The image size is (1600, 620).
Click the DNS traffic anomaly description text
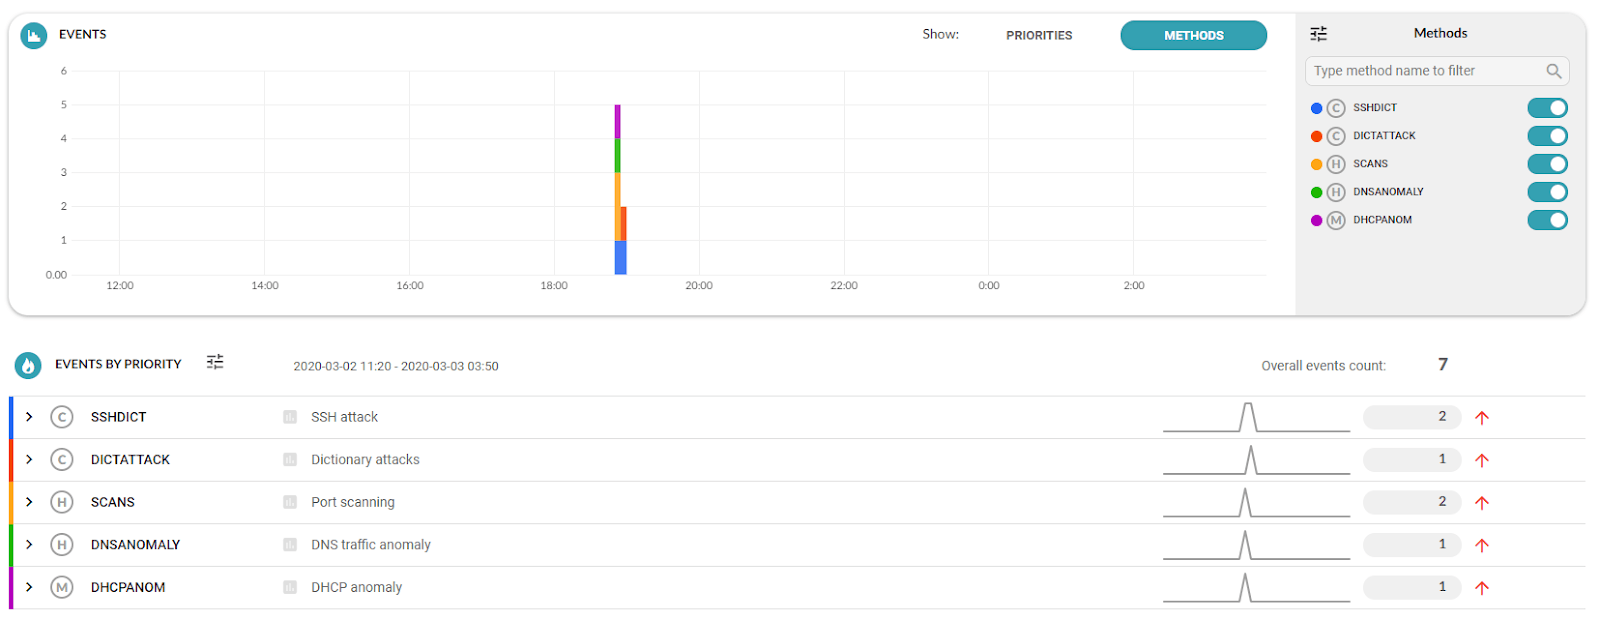point(371,545)
